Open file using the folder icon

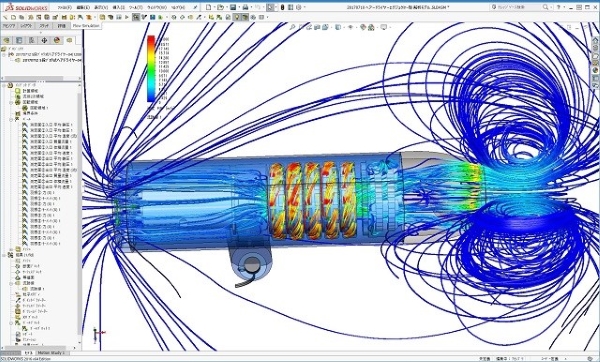220,7
